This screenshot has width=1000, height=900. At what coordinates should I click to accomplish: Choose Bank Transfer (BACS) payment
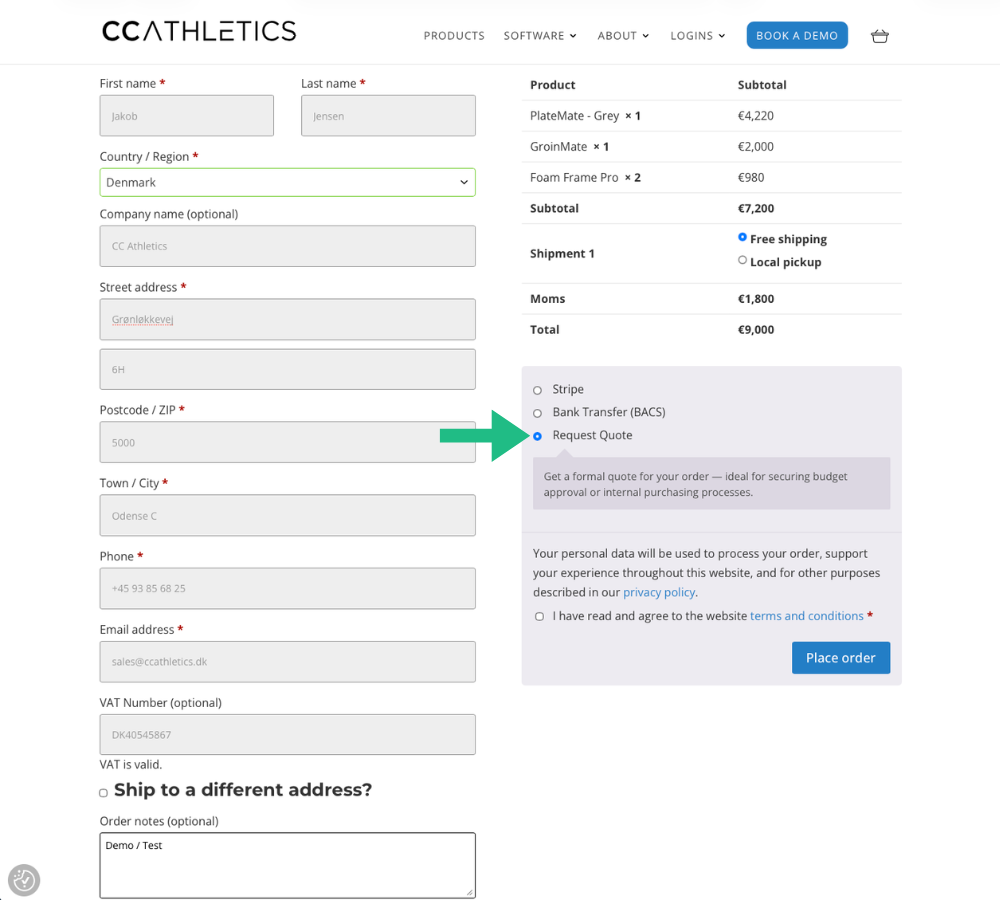click(538, 413)
